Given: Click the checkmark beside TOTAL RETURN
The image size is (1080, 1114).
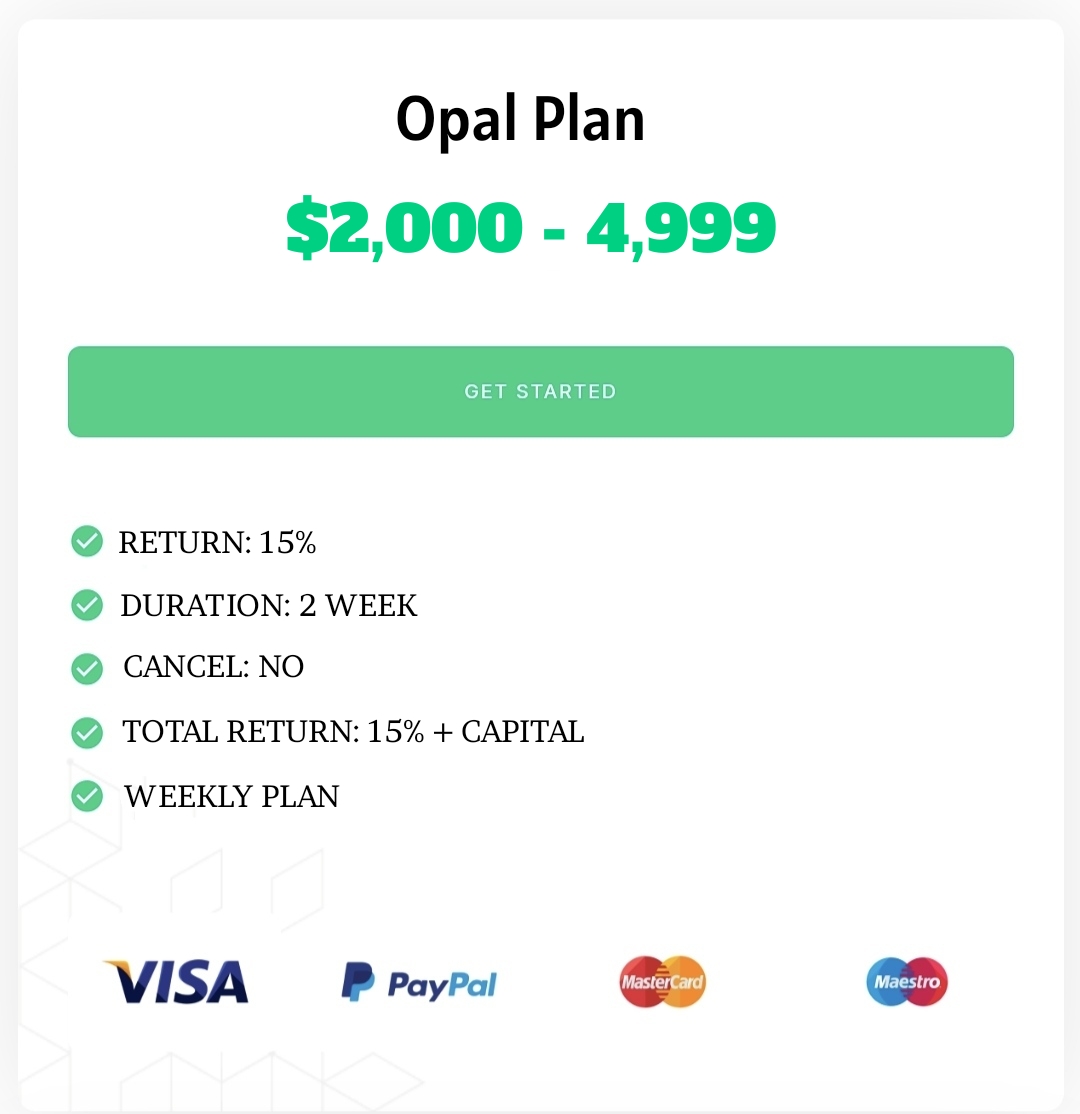Looking at the screenshot, I should (x=87, y=733).
